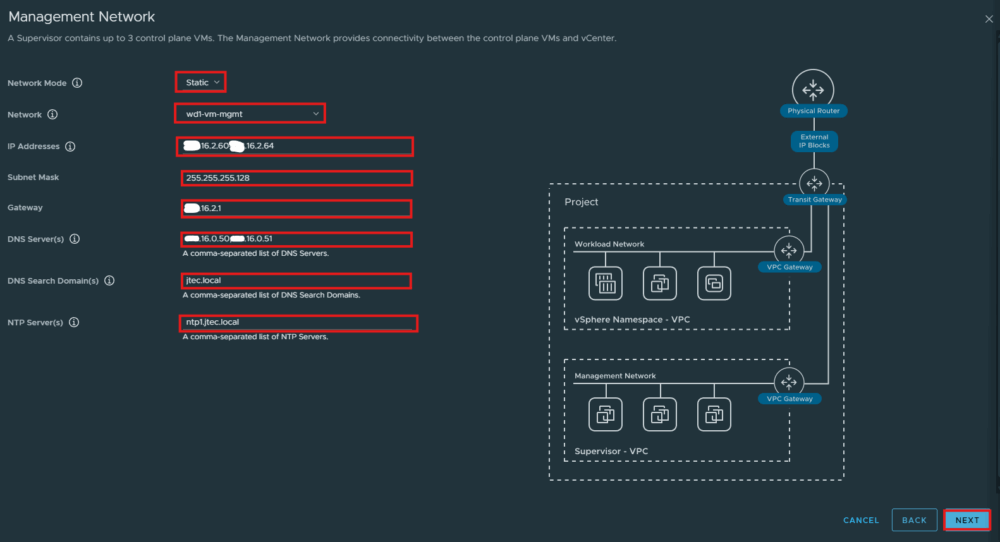Show the IP Addresses info tooltip
1000x542 pixels.
[70, 147]
